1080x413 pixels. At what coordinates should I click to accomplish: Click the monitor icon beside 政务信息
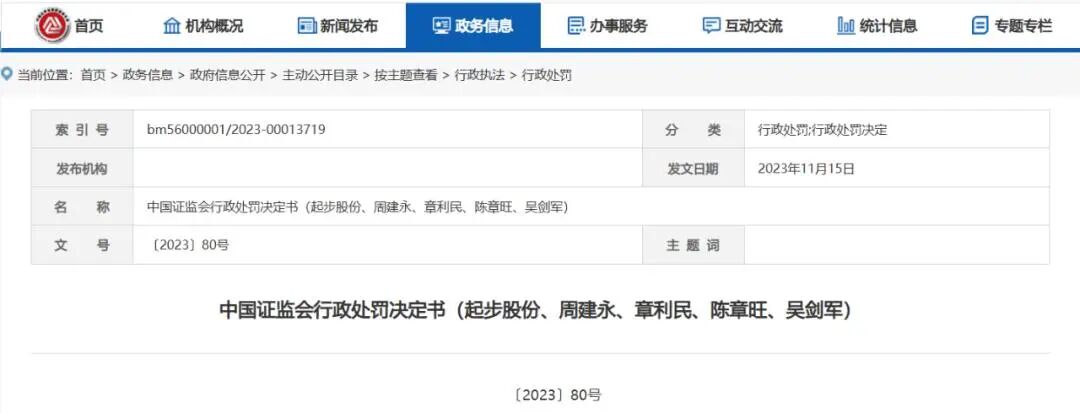tap(442, 26)
